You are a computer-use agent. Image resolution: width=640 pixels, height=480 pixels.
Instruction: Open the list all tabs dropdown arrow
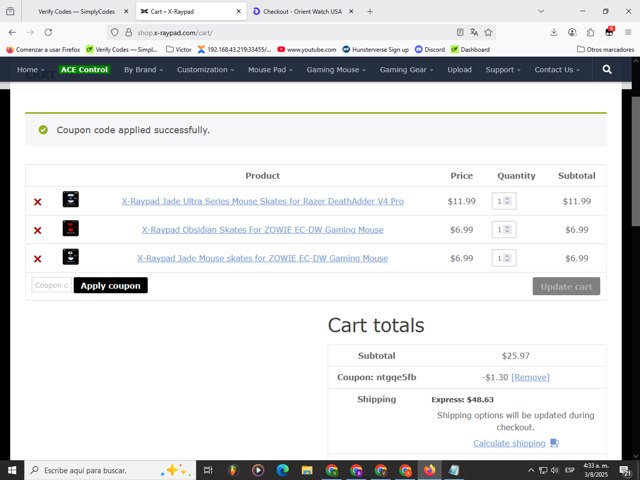(x=541, y=11)
